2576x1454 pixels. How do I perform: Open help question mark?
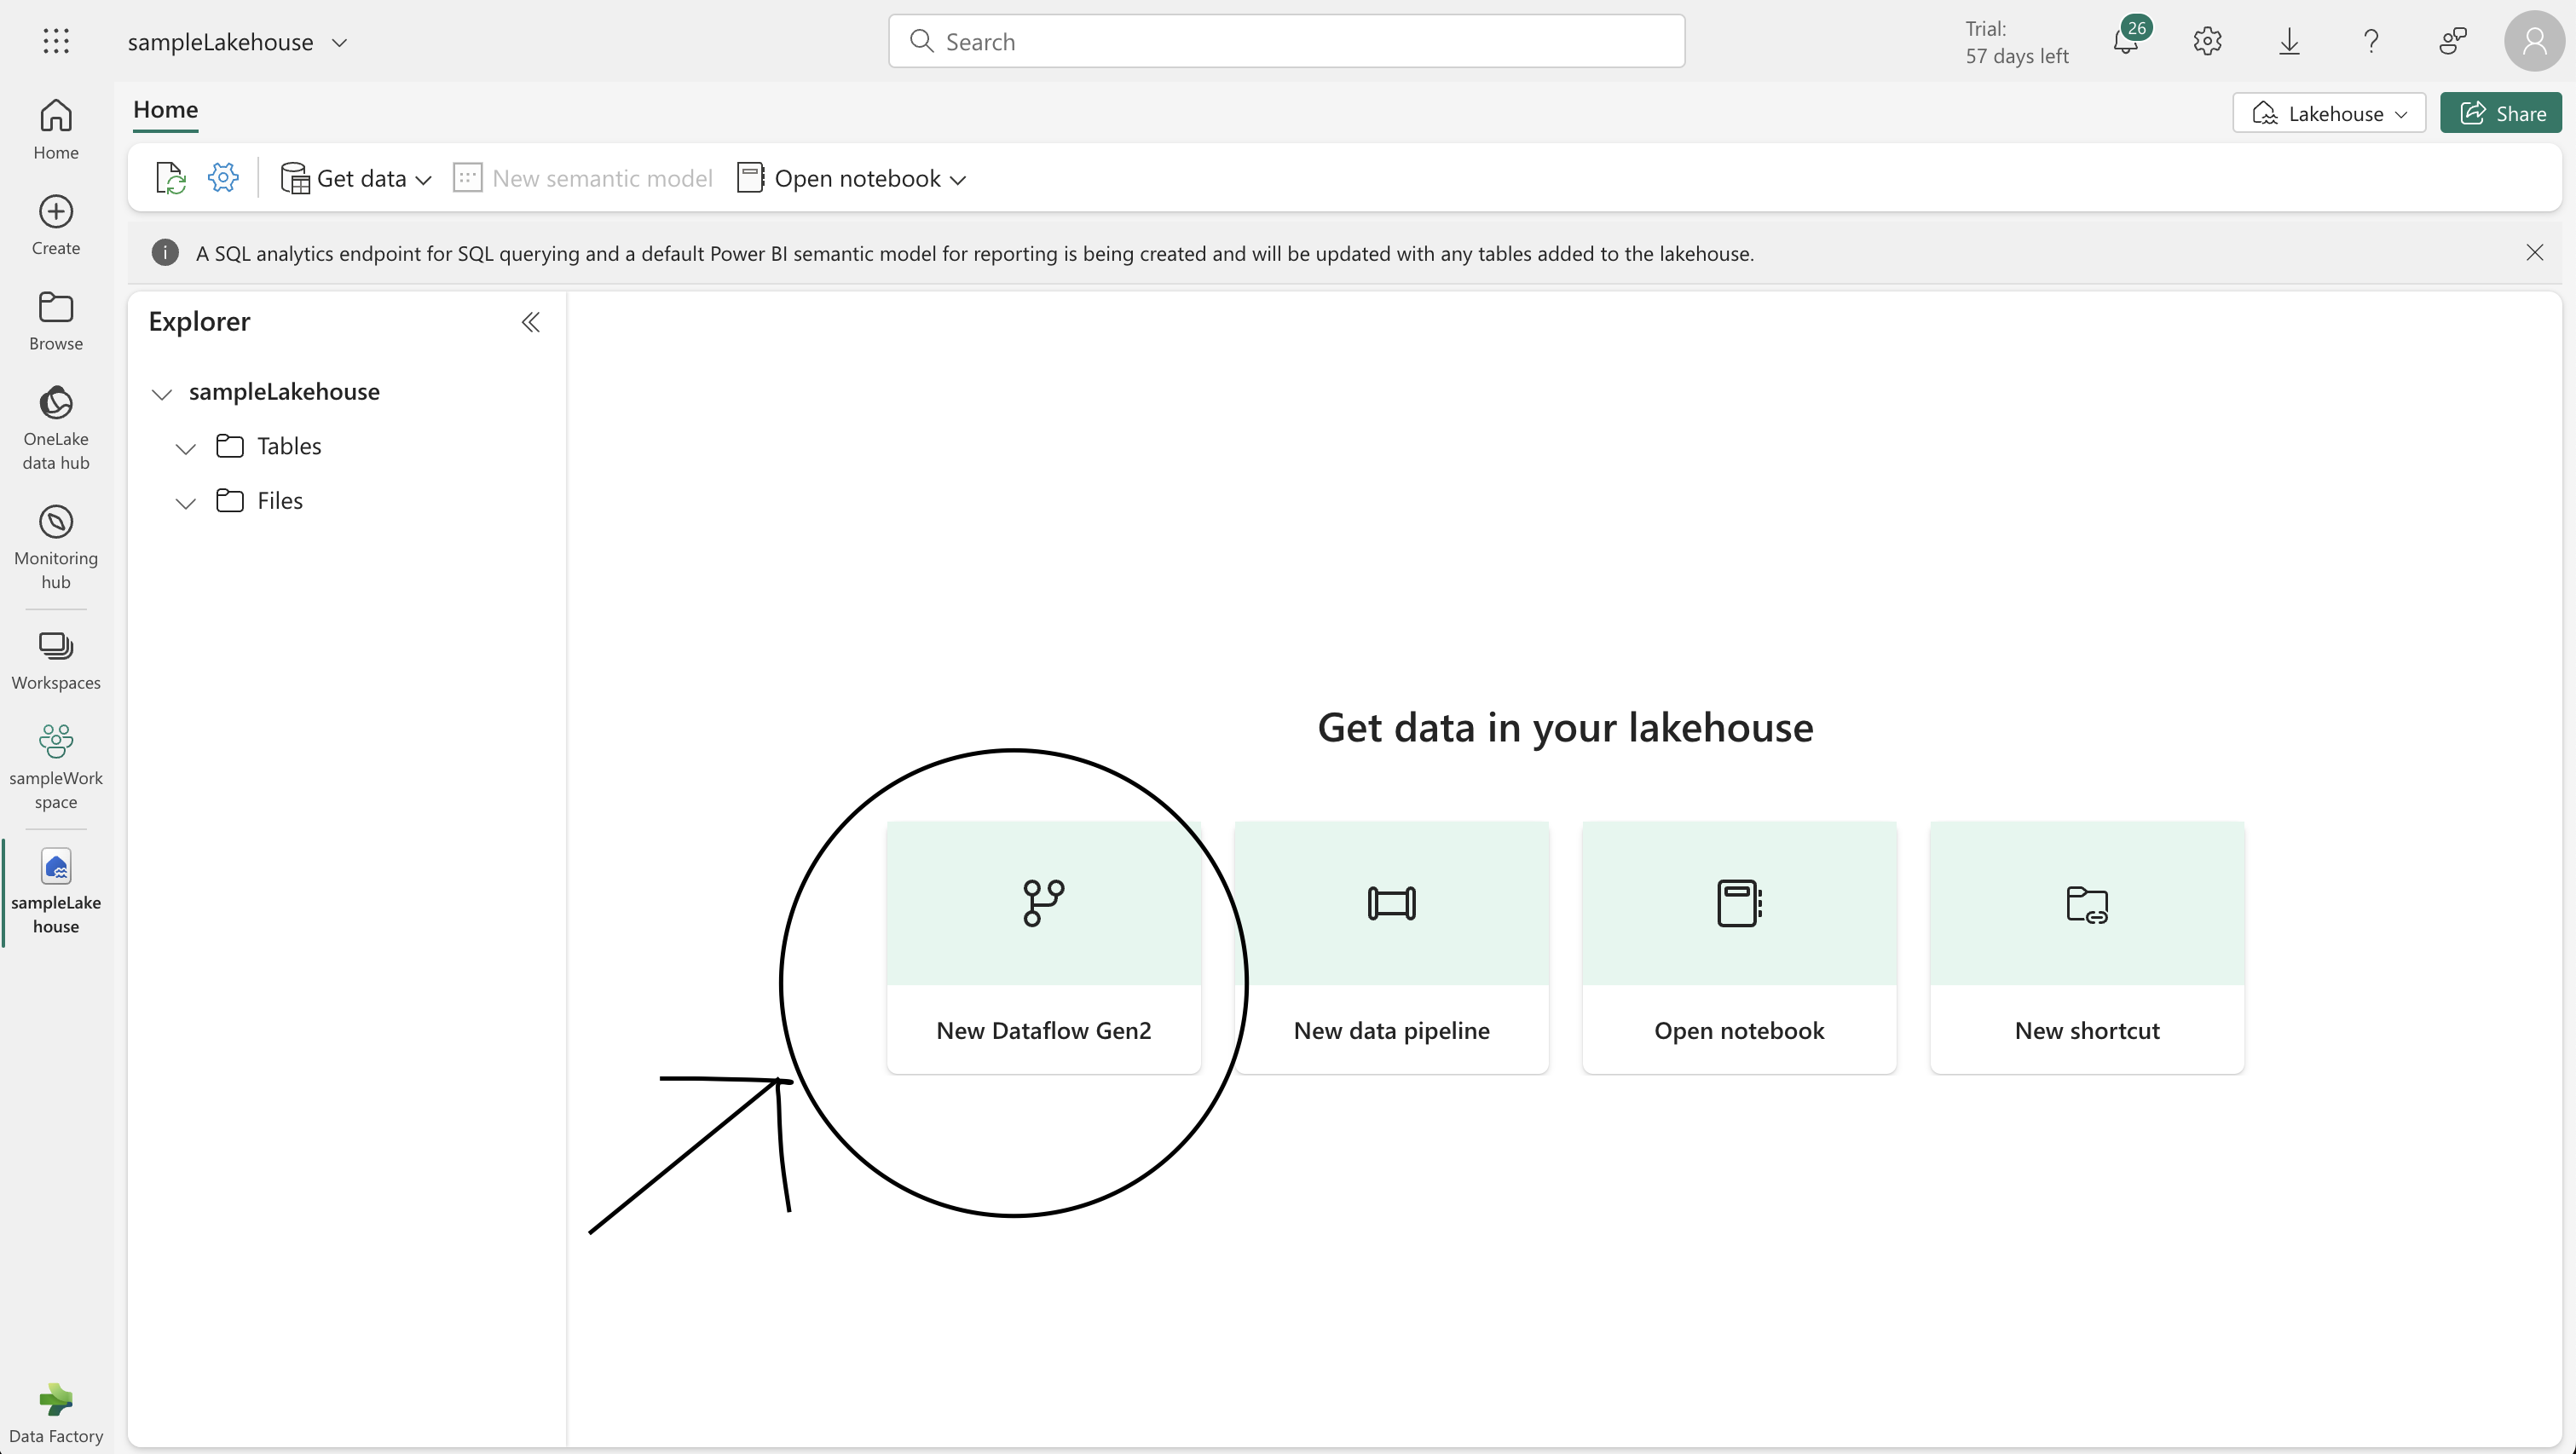[2371, 41]
